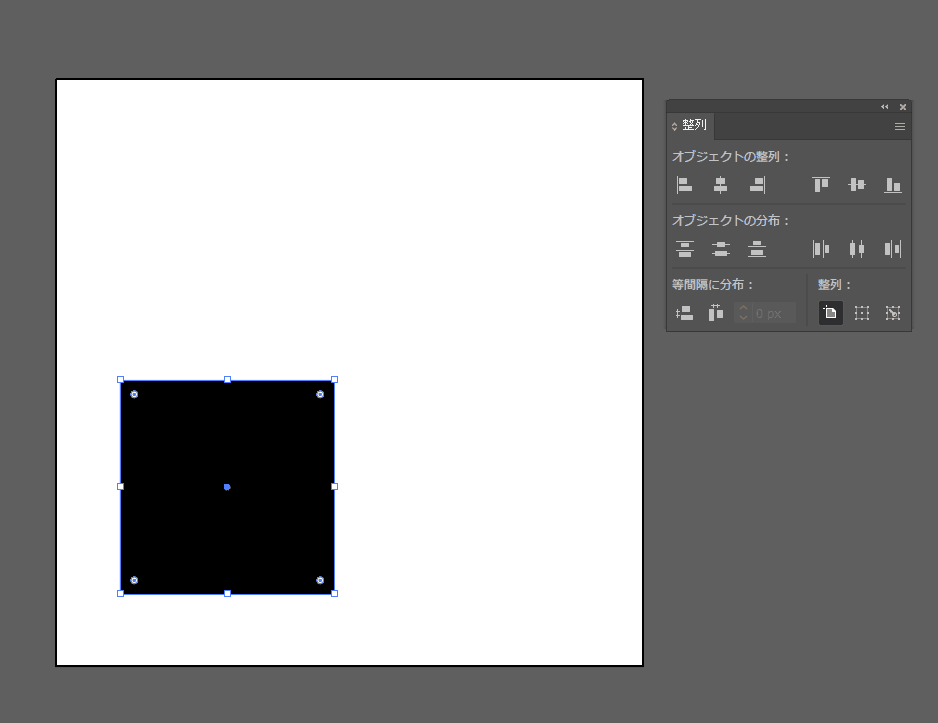Enable the align to selection option
This screenshot has height=723, width=938.
862,313
